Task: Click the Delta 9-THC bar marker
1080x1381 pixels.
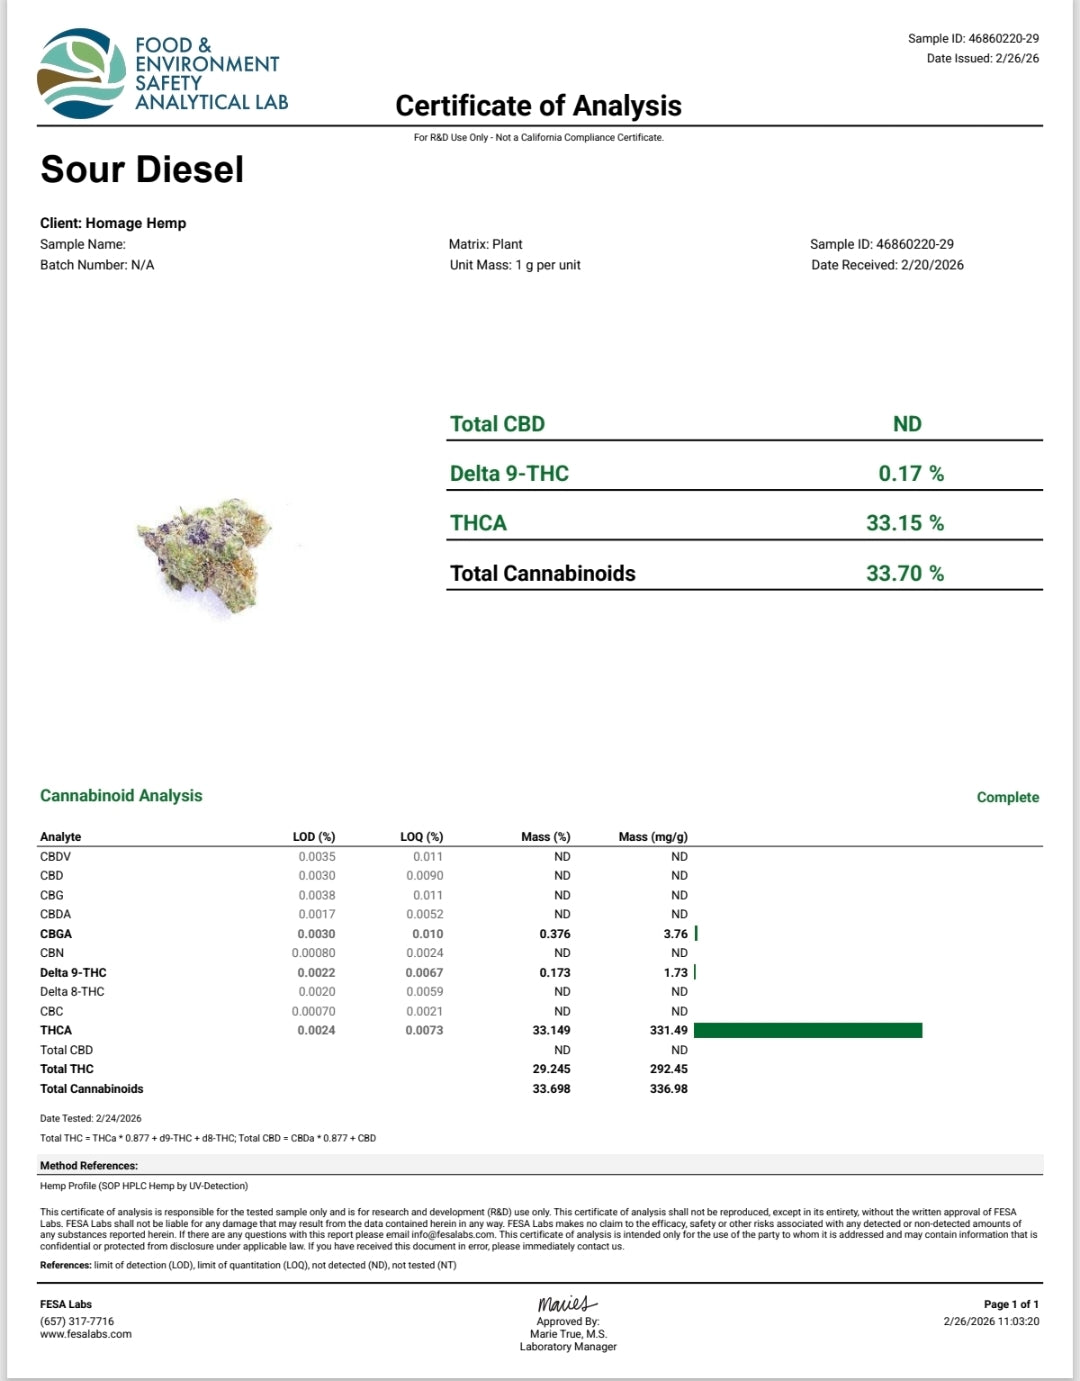Action: pyautogui.click(x=695, y=972)
